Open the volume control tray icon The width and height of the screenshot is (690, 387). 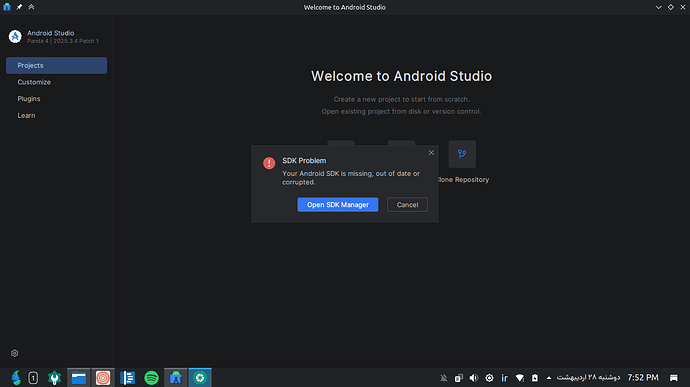474,378
